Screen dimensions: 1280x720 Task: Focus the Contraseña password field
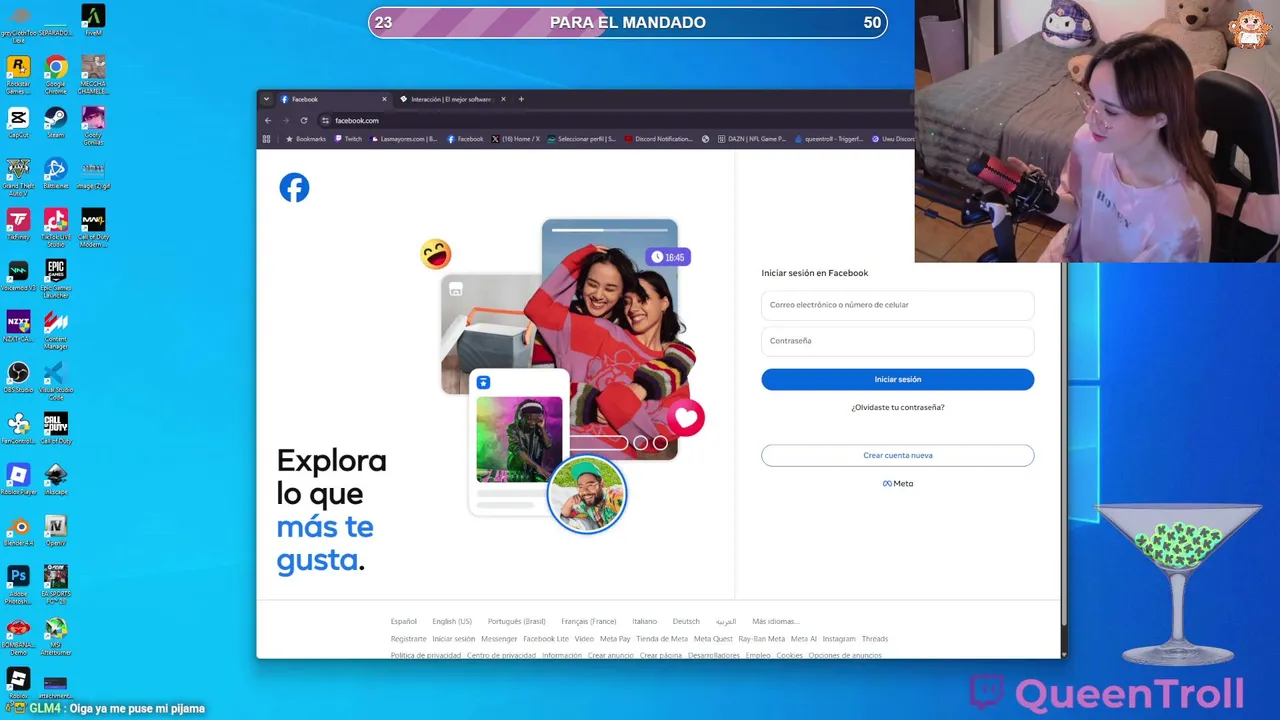(898, 341)
